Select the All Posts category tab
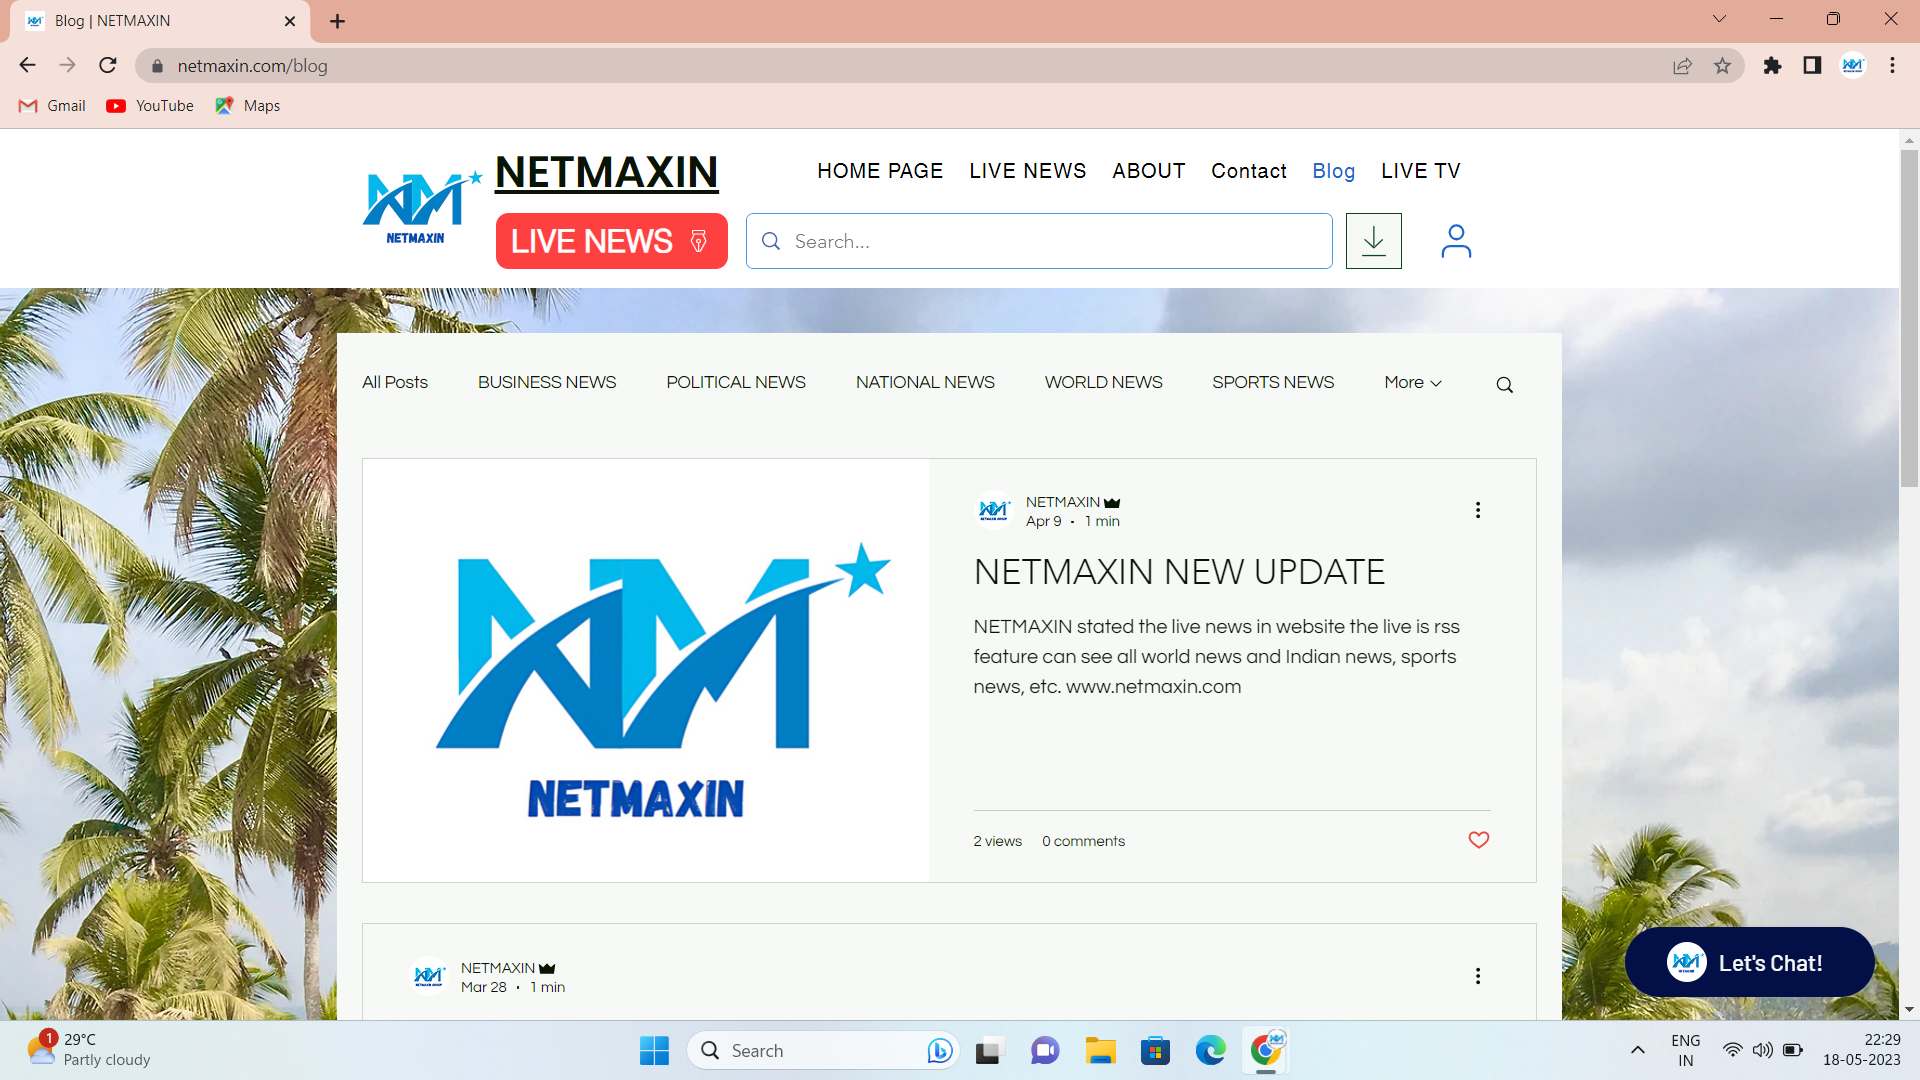 395,383
